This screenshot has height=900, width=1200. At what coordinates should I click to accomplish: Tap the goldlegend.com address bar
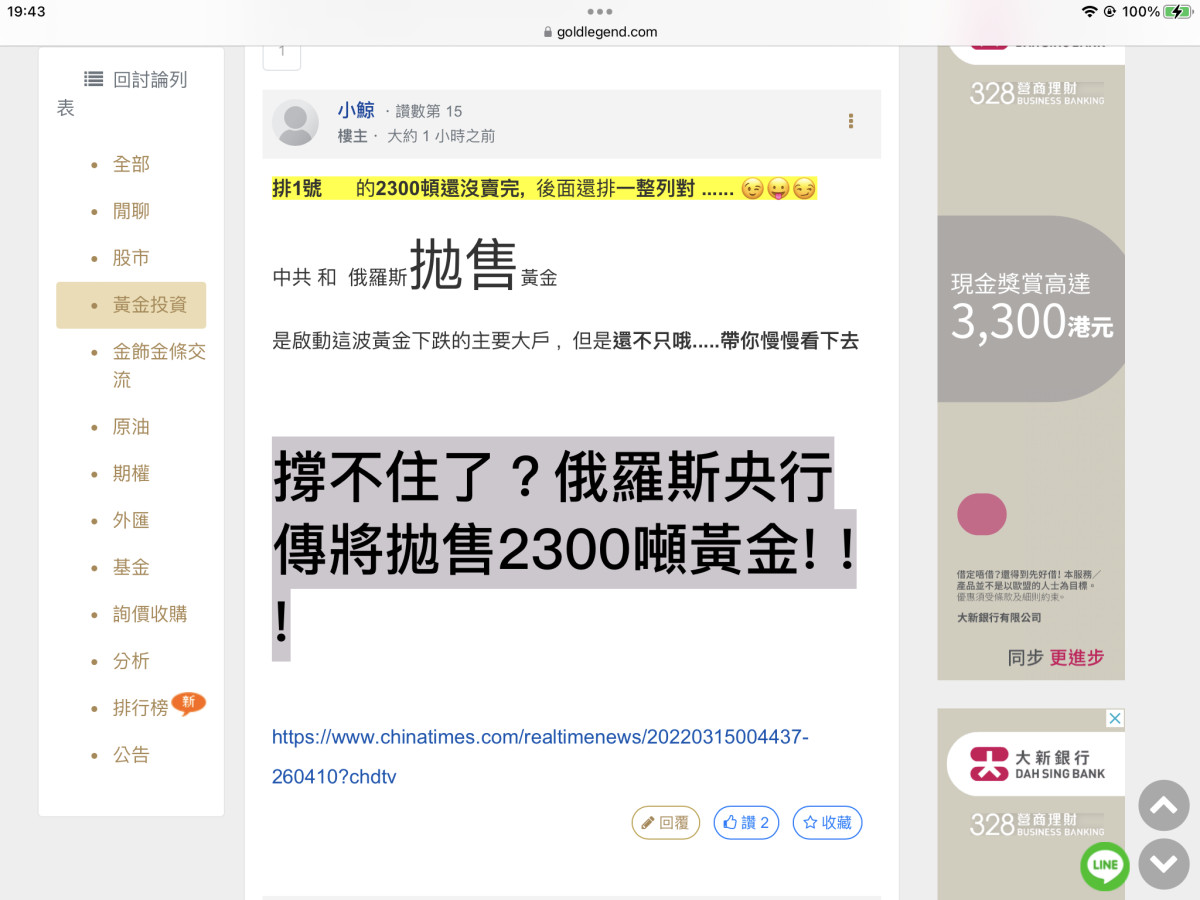pos(600,32)
